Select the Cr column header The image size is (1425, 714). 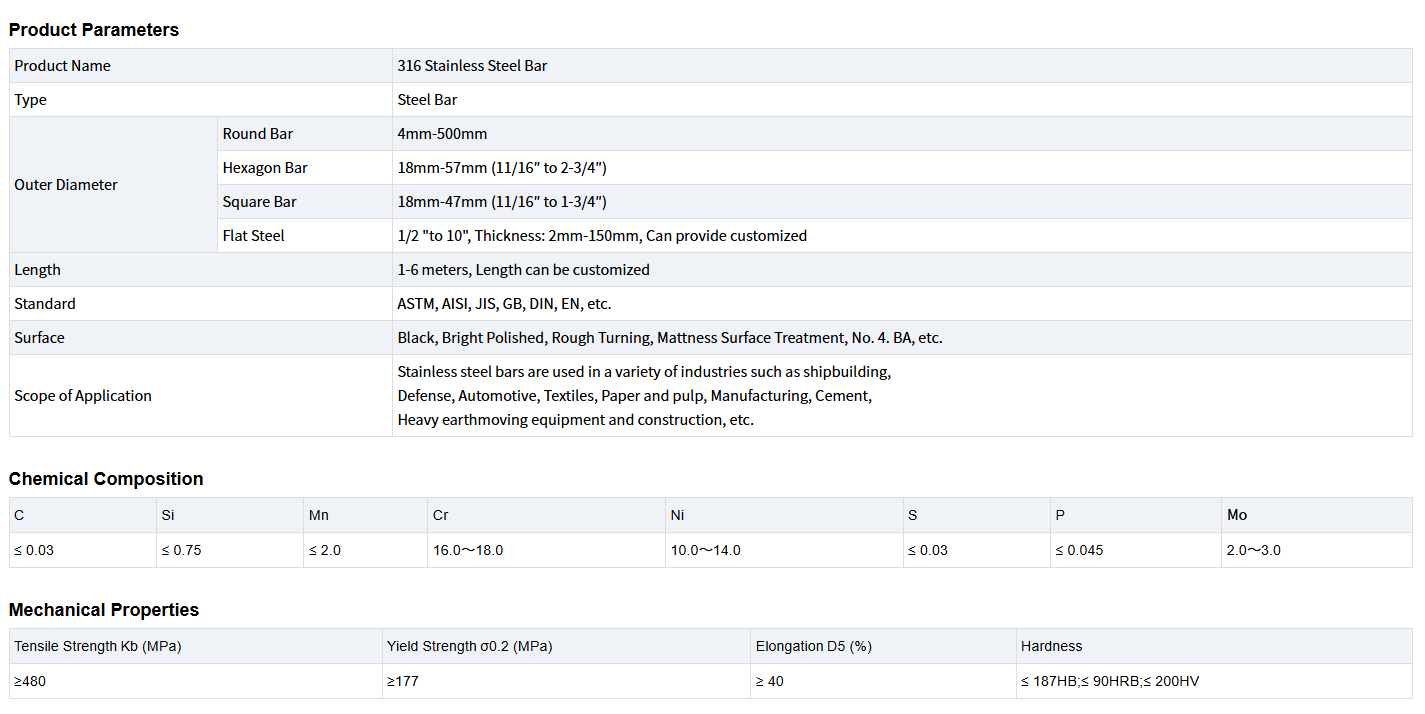tap(441, 515)
